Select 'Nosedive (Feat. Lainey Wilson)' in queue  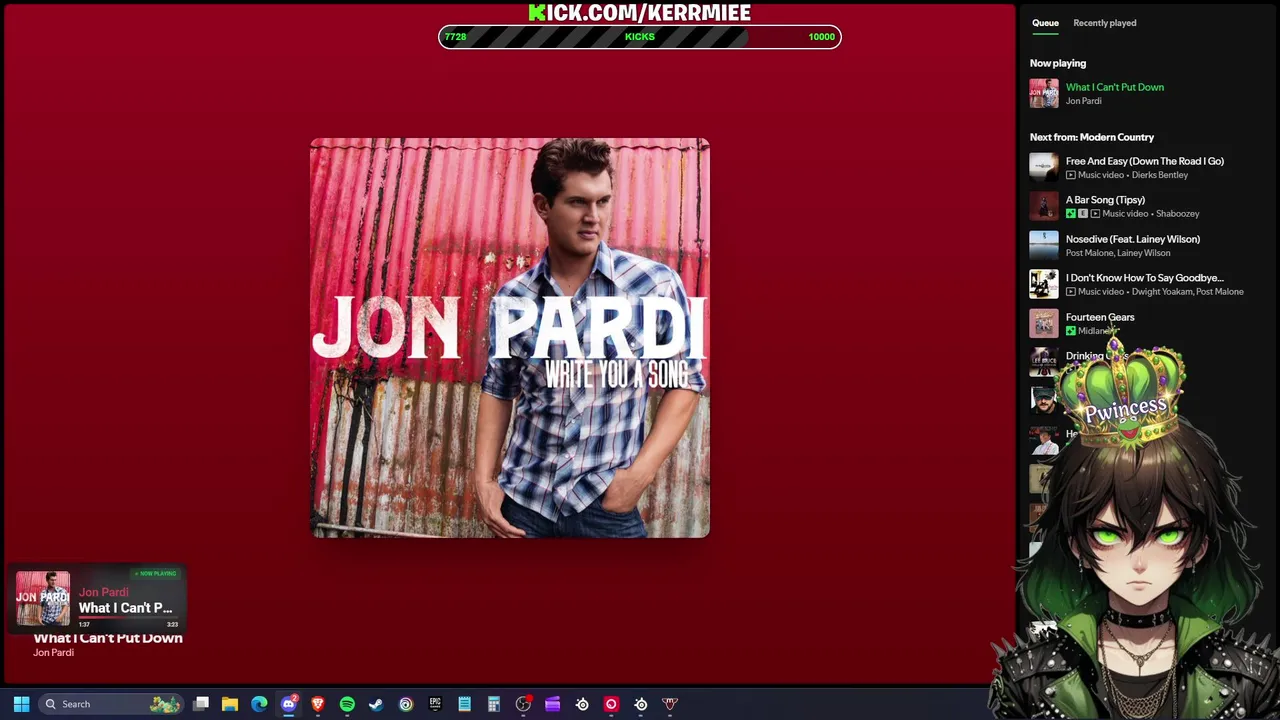pos(1133,239)
